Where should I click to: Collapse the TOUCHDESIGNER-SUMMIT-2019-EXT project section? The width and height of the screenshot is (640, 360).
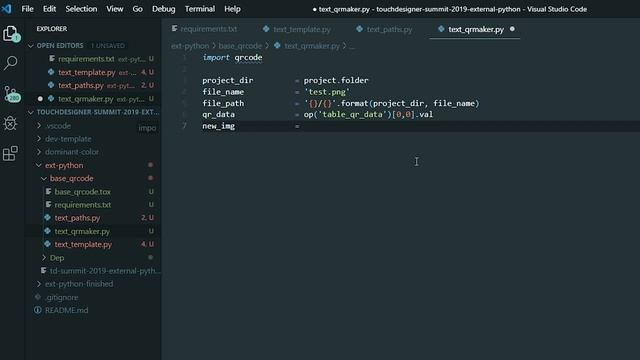pos(31,112)
